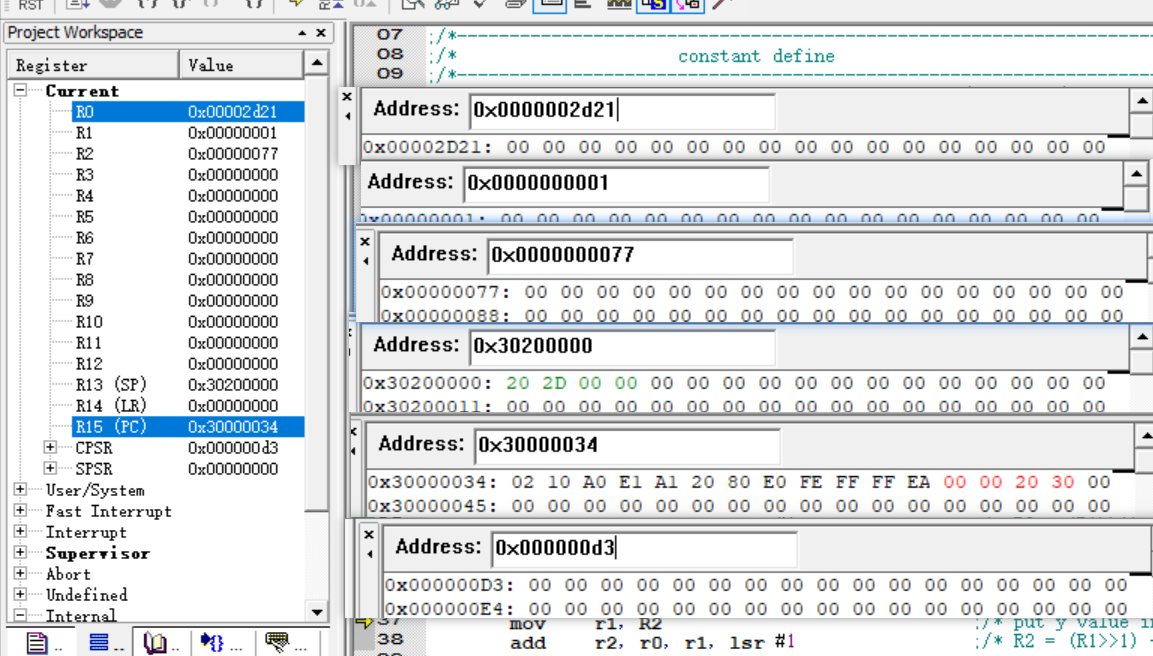Select the R7 register row

tap(188, 259)
